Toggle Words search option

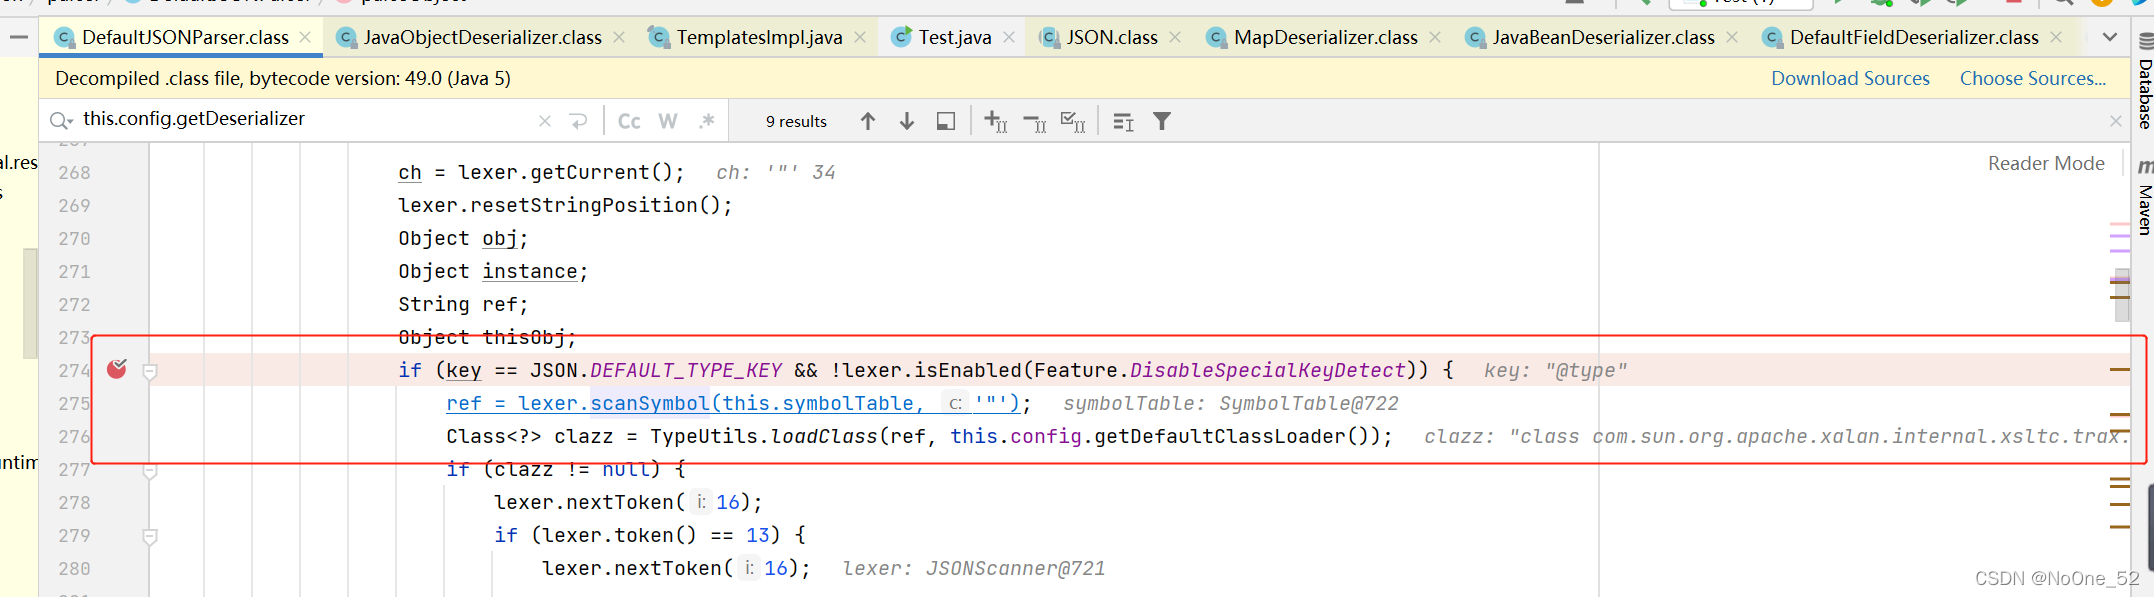pyautogui.click(x=668, y=121)
